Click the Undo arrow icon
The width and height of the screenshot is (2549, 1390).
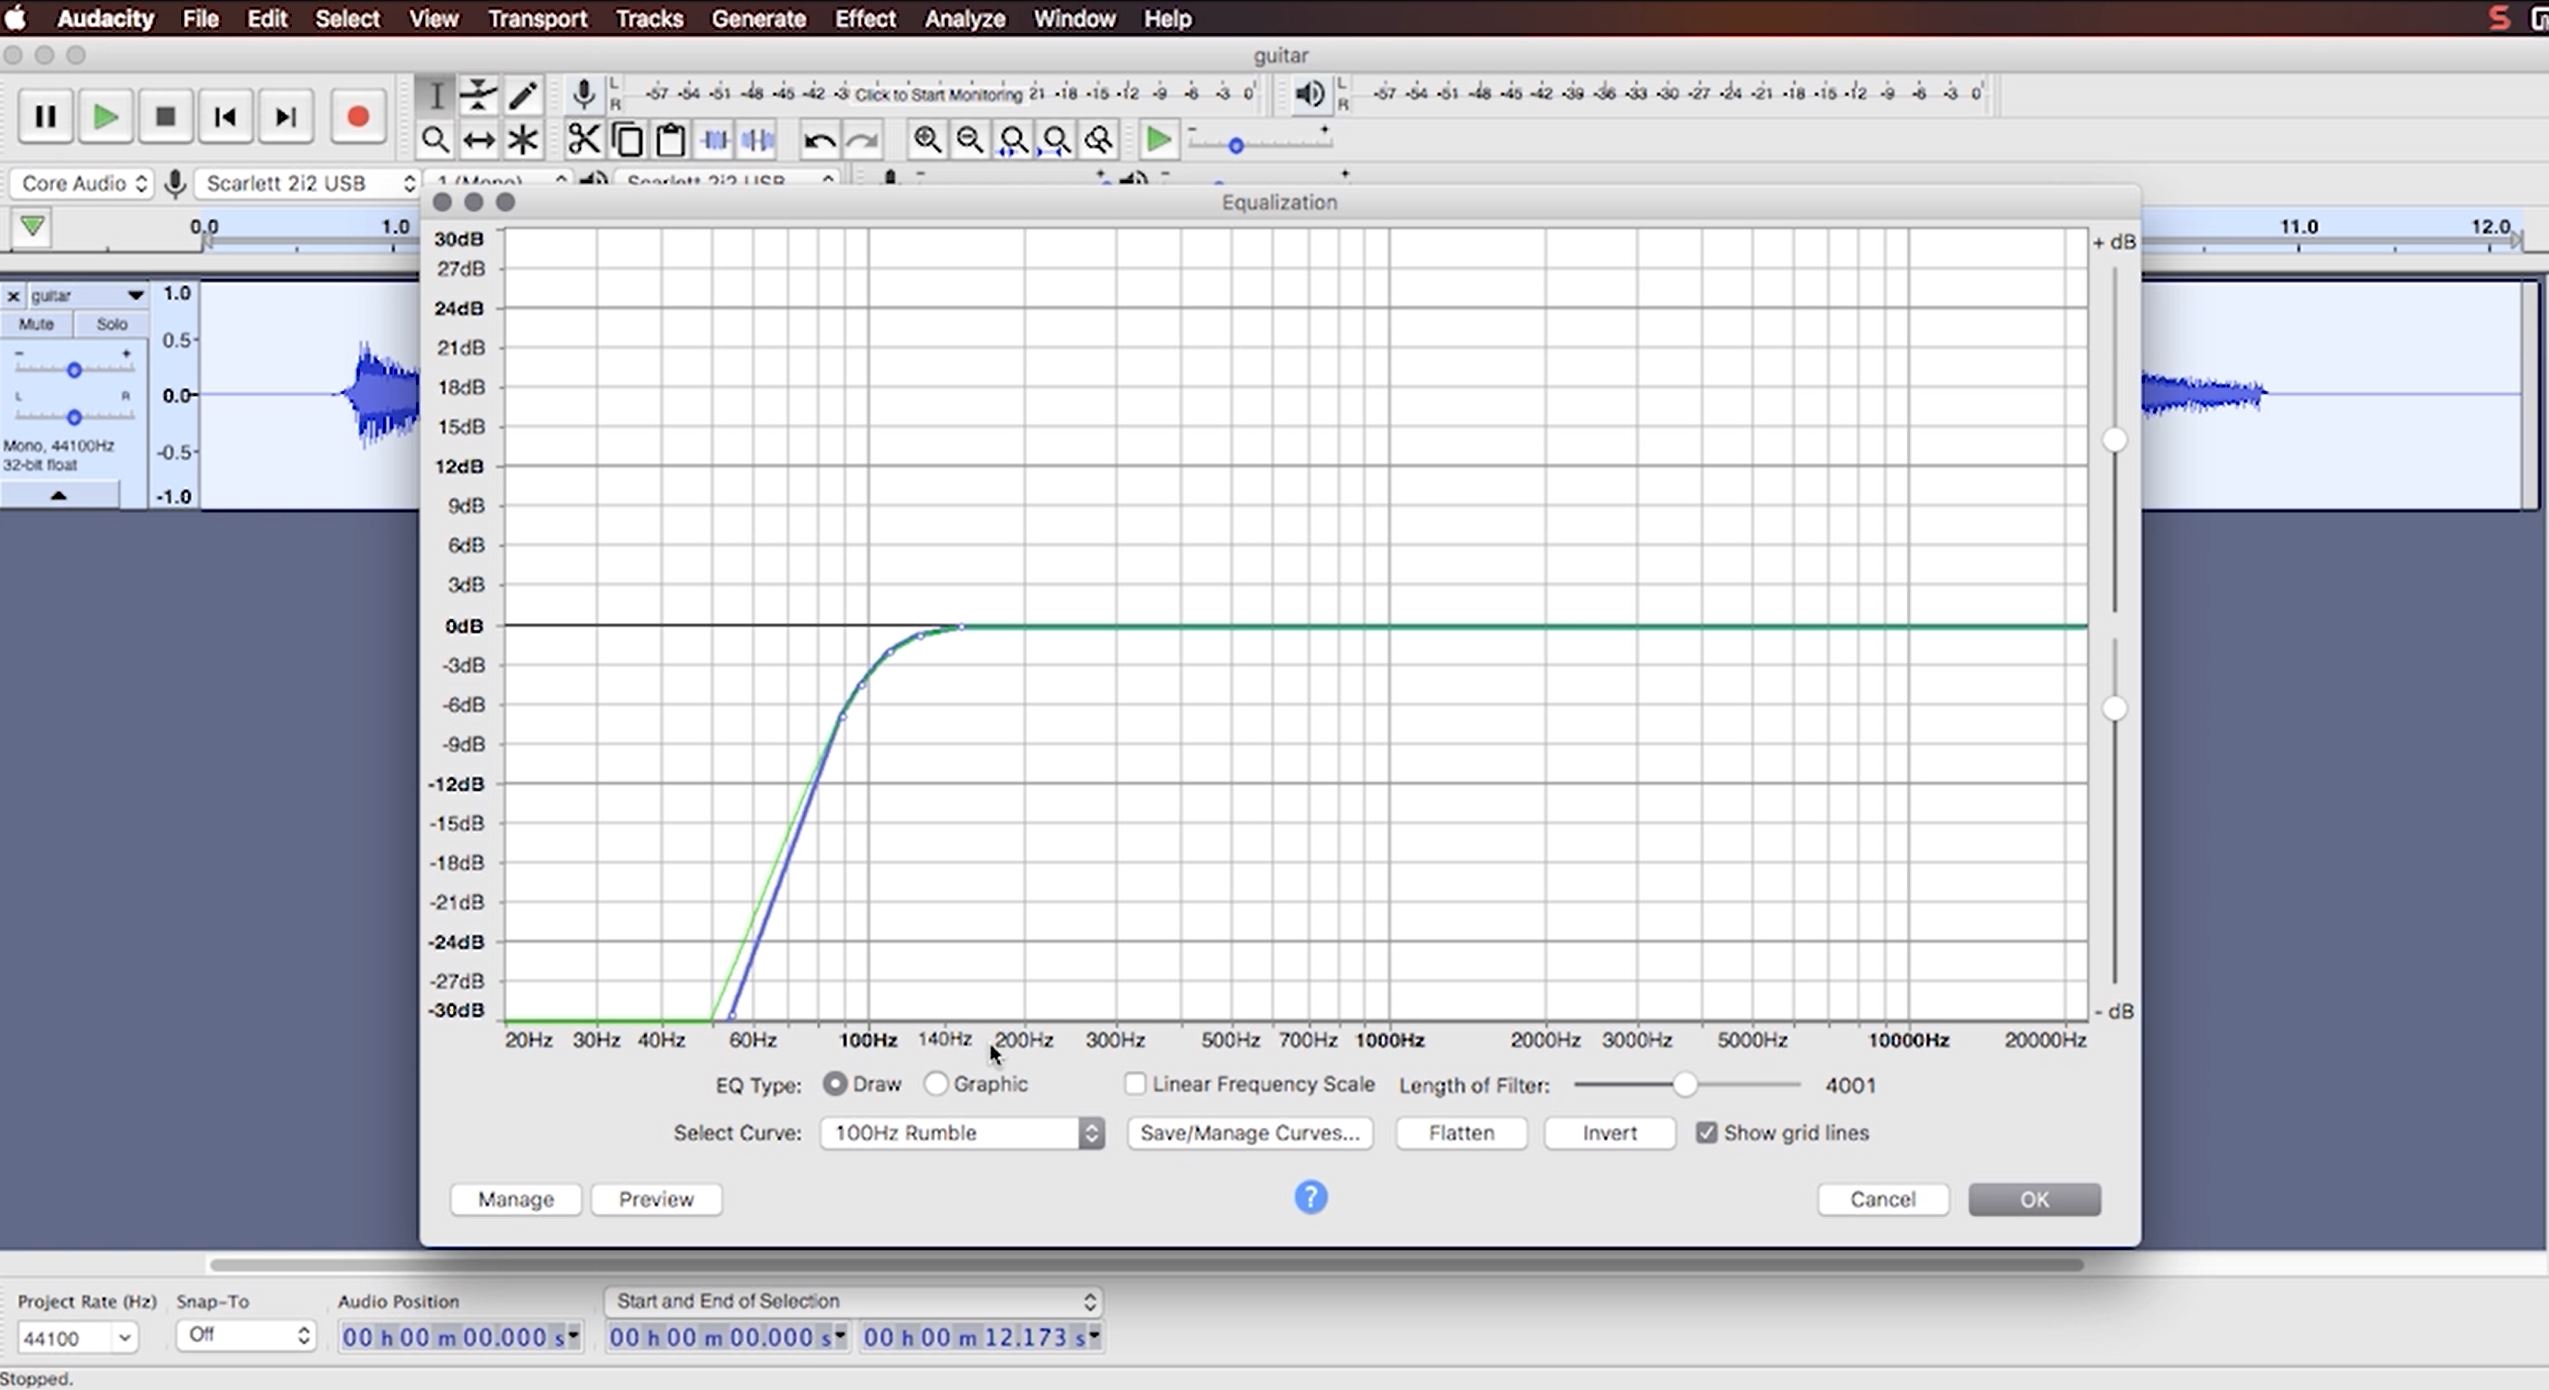(x=818, y=139)
